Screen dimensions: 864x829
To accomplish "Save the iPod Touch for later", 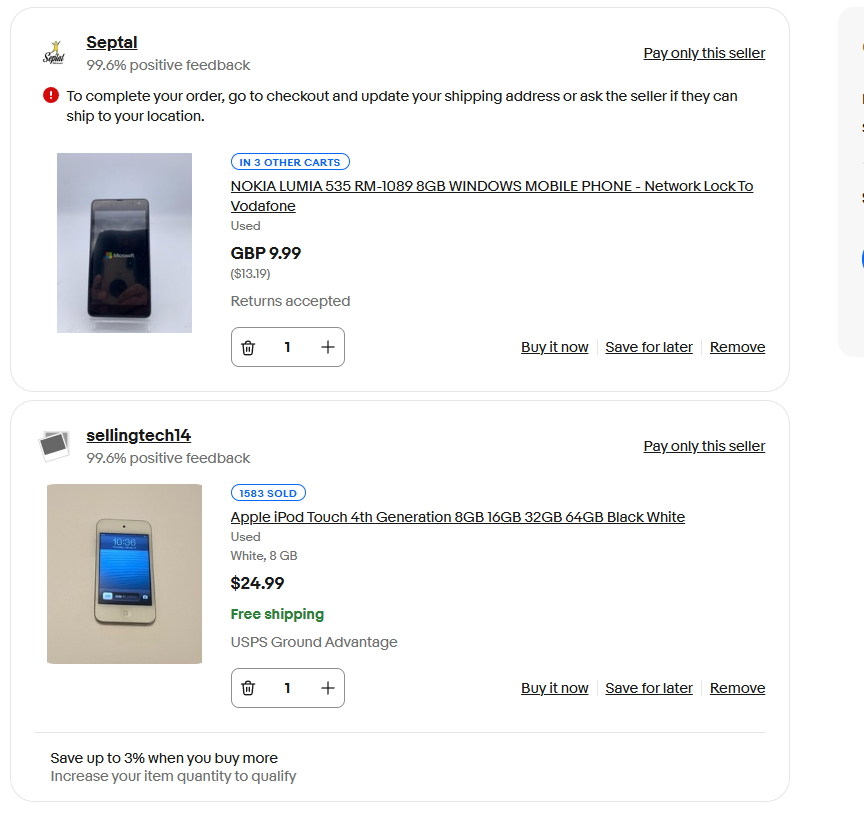I will [649, 688].
